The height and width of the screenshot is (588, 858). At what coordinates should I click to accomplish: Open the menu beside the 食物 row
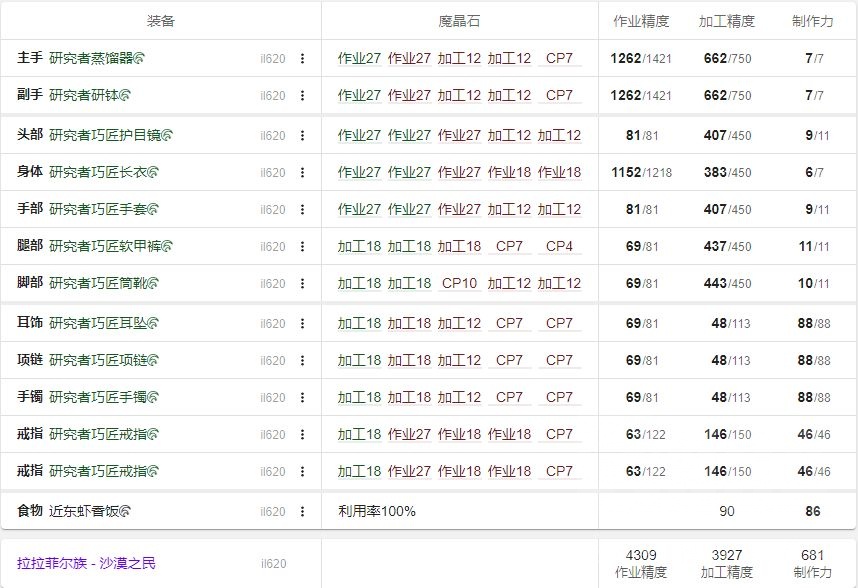tap(305, 510)
